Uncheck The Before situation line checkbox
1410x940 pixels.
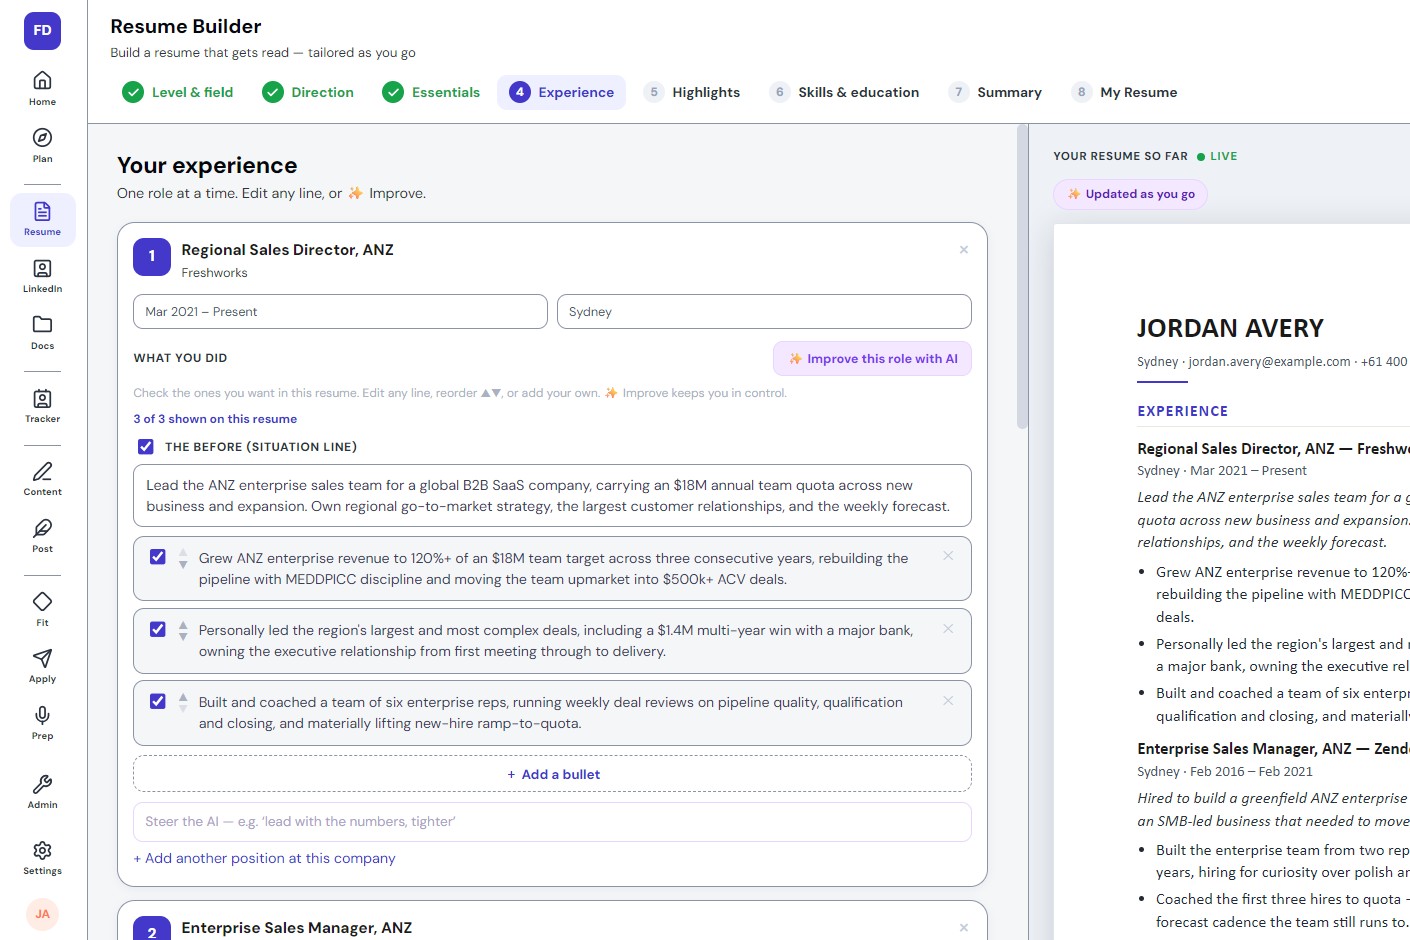[x=146, y=447]
